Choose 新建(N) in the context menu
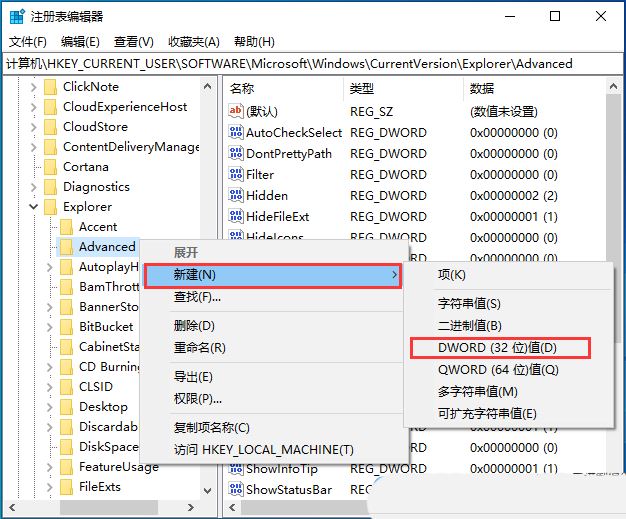Viewport: 626px width, 519px height. 273,275
